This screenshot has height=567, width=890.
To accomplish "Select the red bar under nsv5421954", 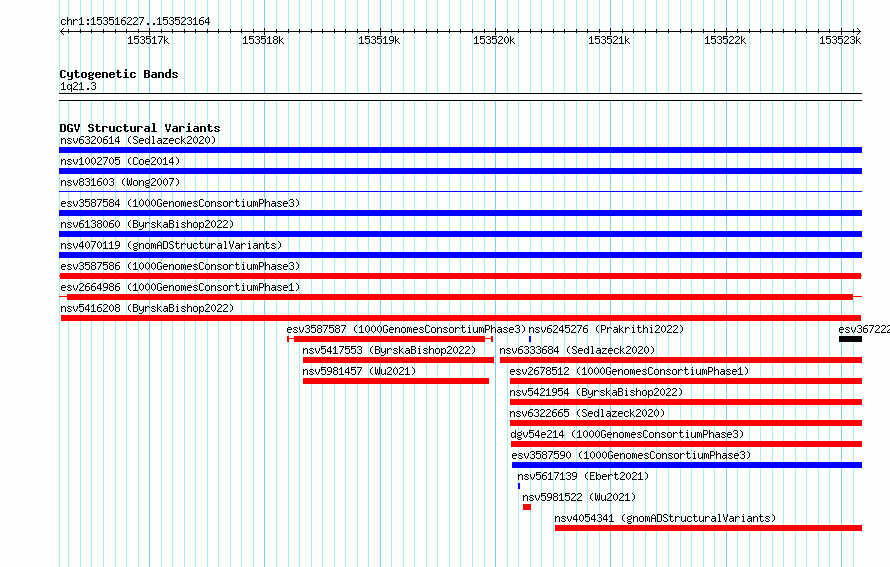I will pos(686,402).
